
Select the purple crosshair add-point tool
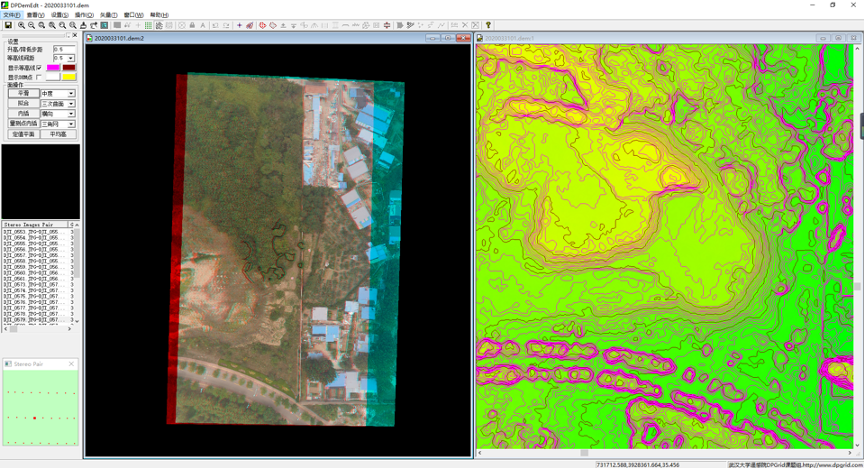pyautogui.click(x=239, y=25)
